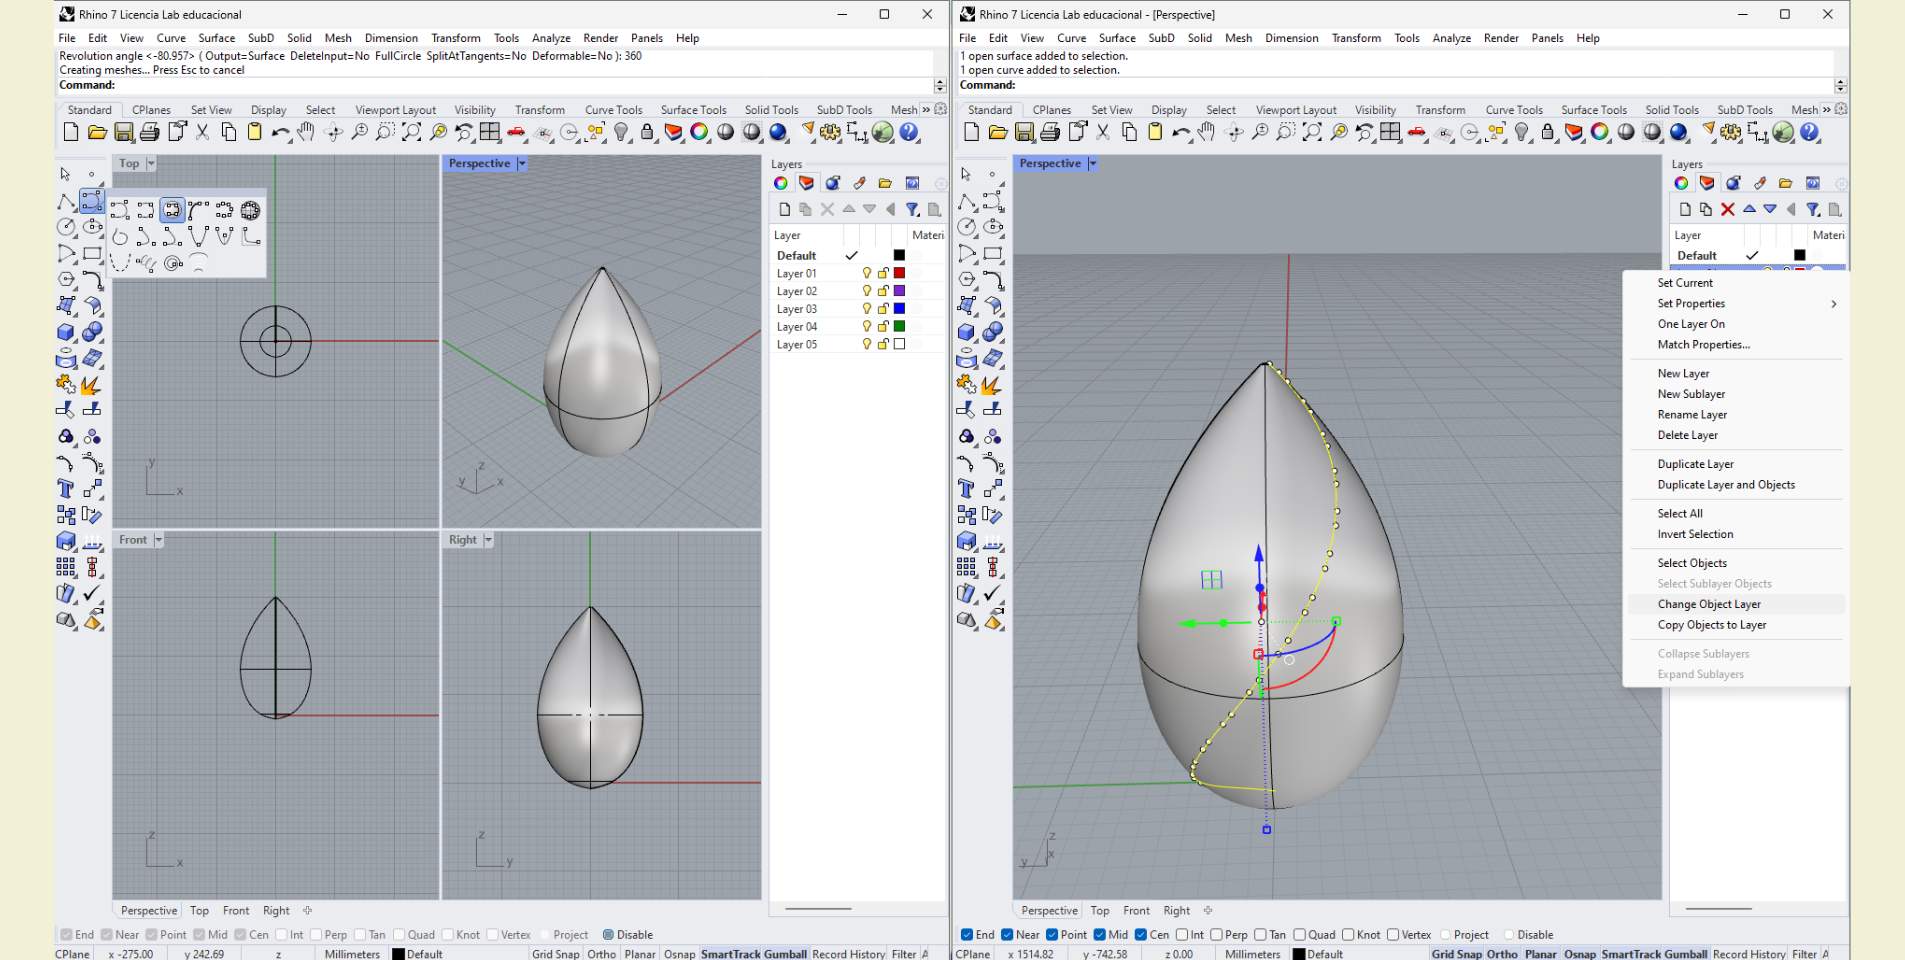Click New file icon in left Rhino window

[71, 132]
